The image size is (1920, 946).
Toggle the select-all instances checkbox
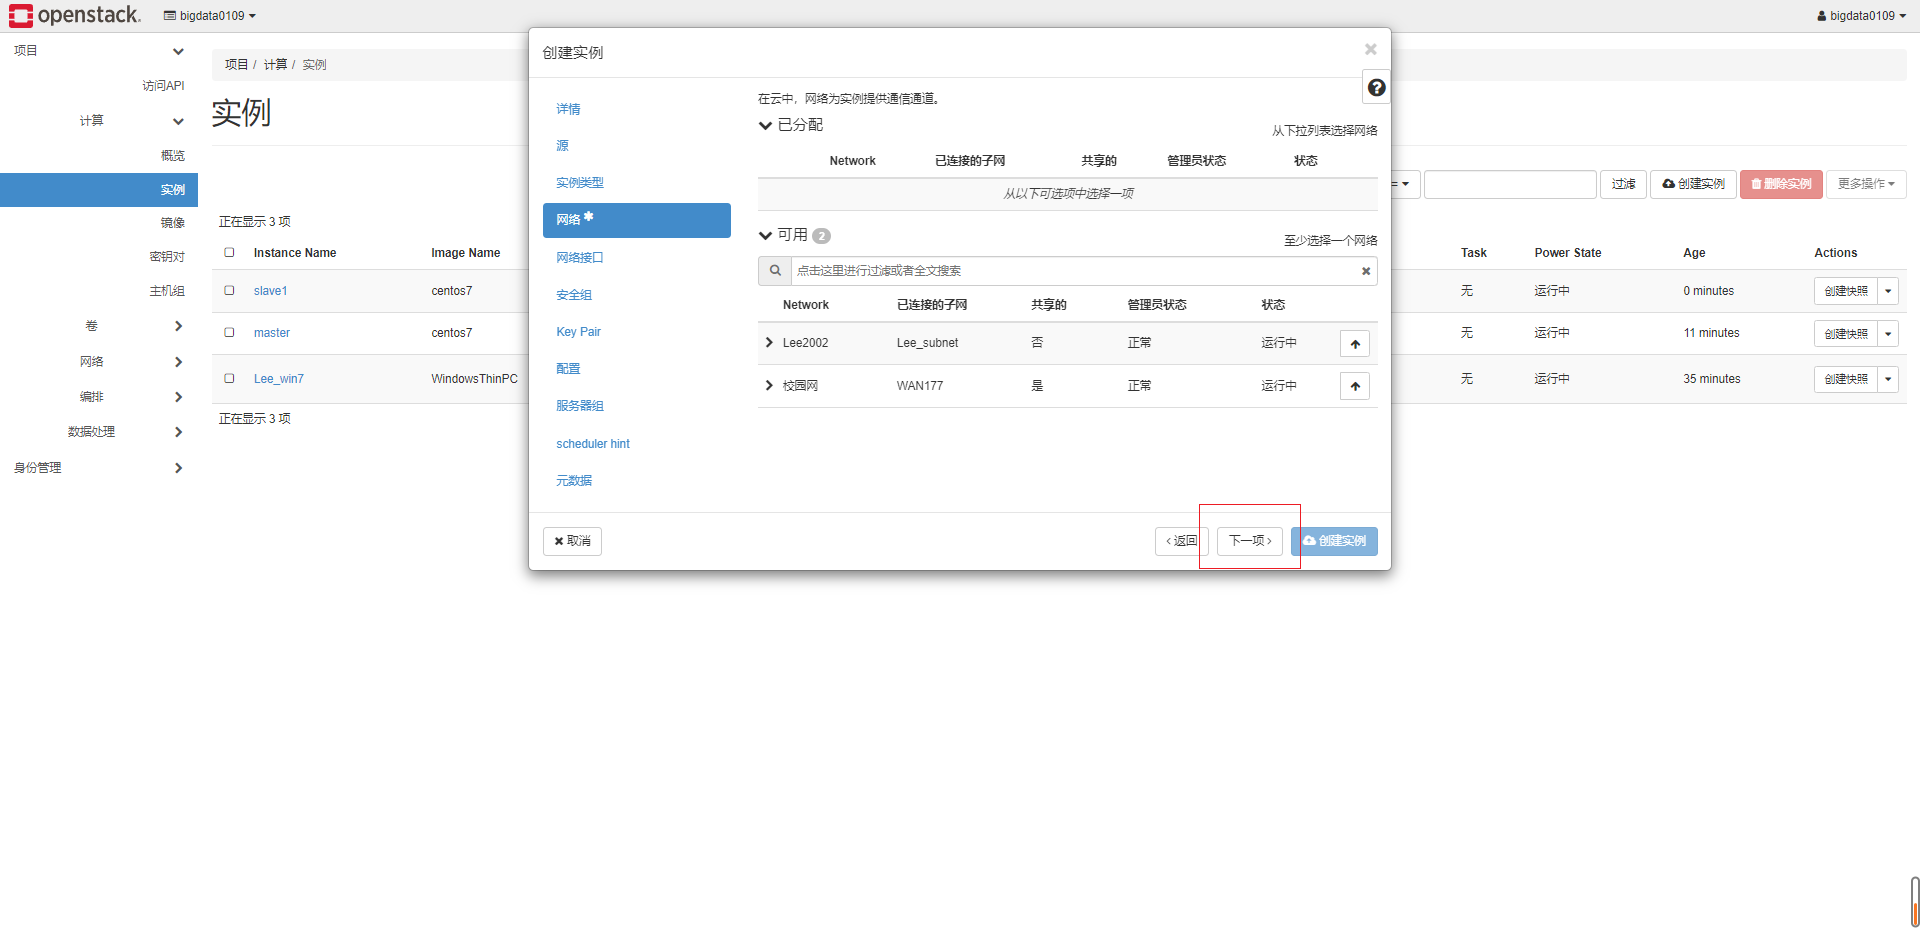tap(229, 253)
